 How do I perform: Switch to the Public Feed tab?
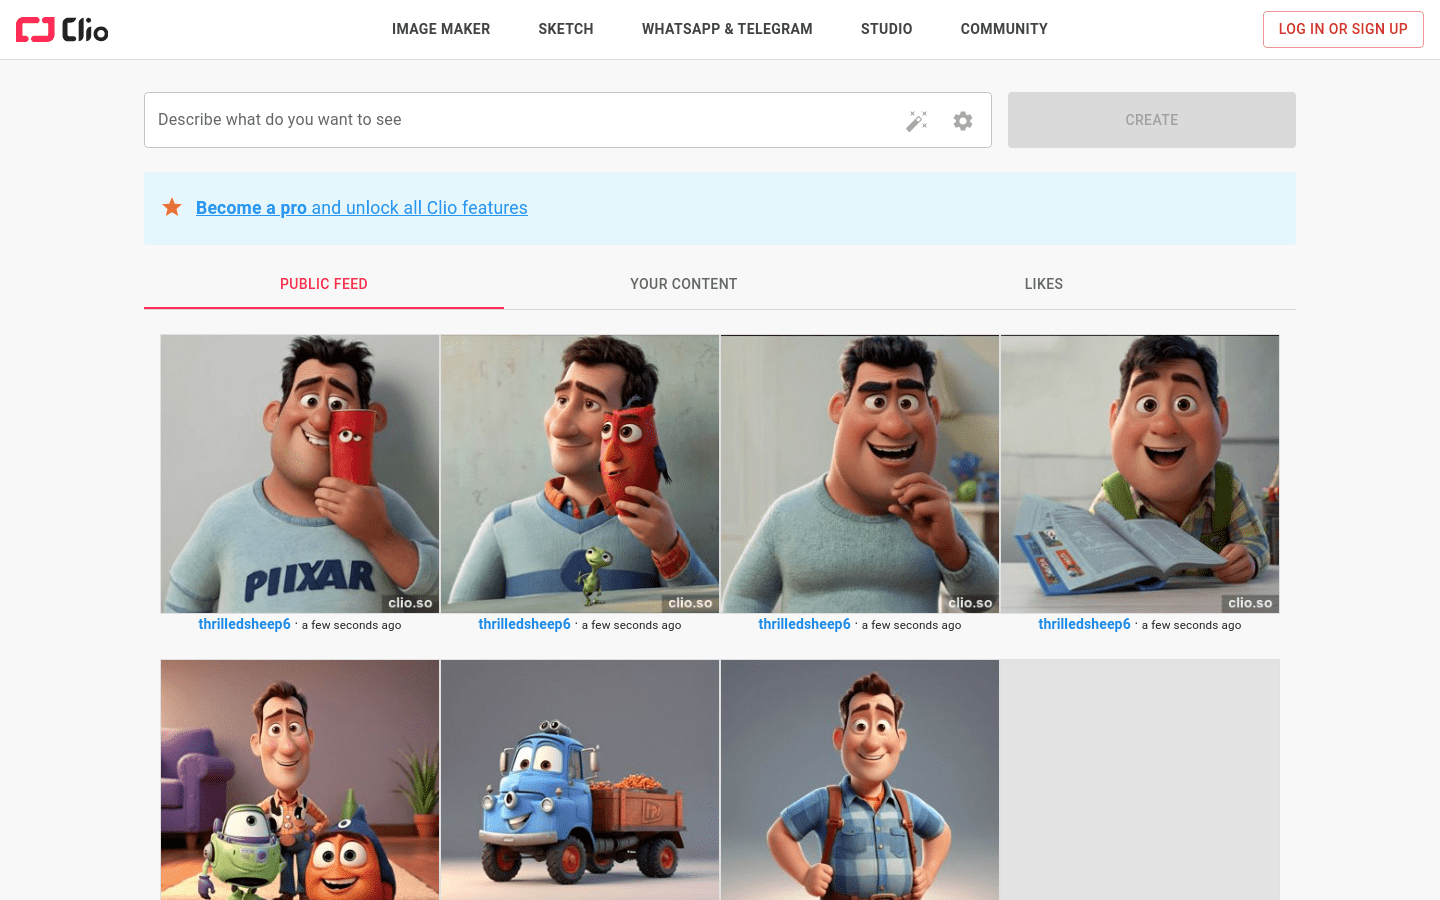(324, 284)
